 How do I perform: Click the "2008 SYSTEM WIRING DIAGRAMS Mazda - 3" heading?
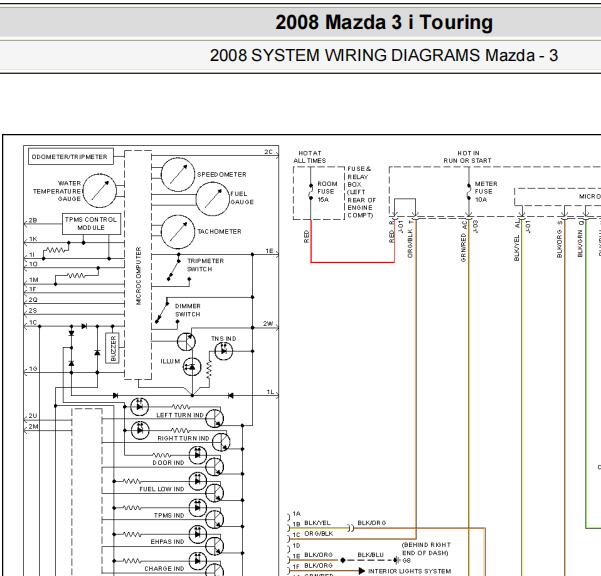(x=384, y=56)
